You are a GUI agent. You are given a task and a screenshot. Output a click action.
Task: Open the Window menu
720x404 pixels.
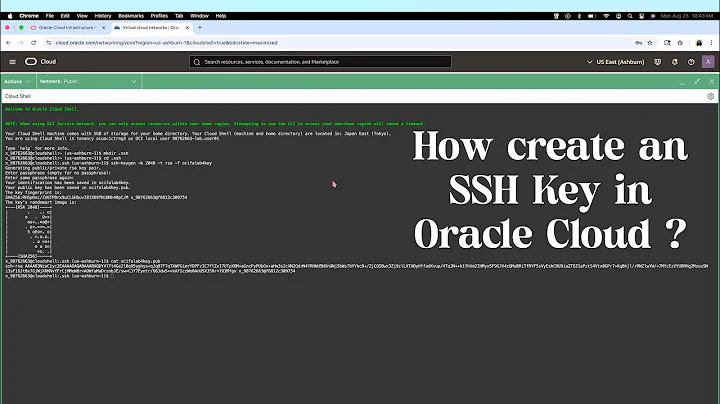(199, 16)
